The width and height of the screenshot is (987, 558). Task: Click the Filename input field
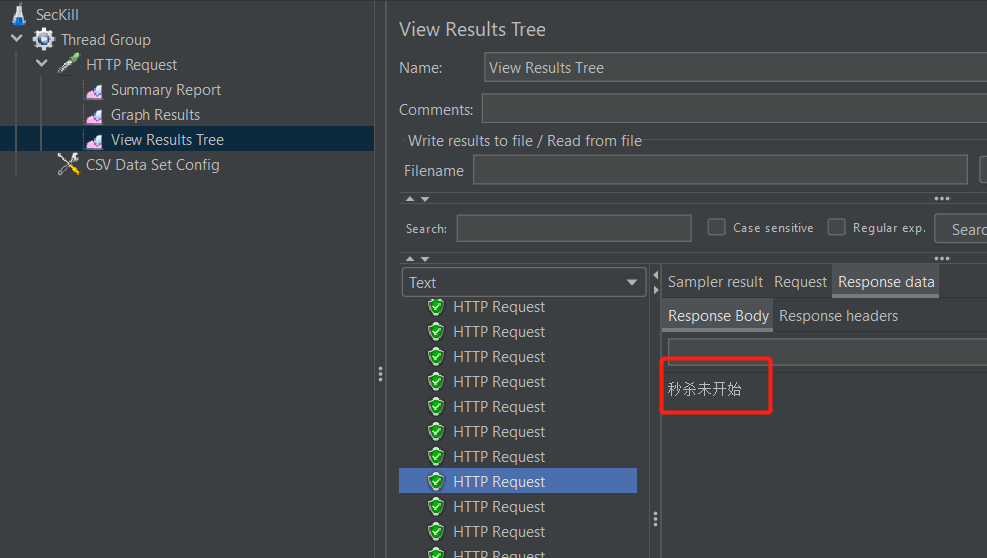point(720,170)
